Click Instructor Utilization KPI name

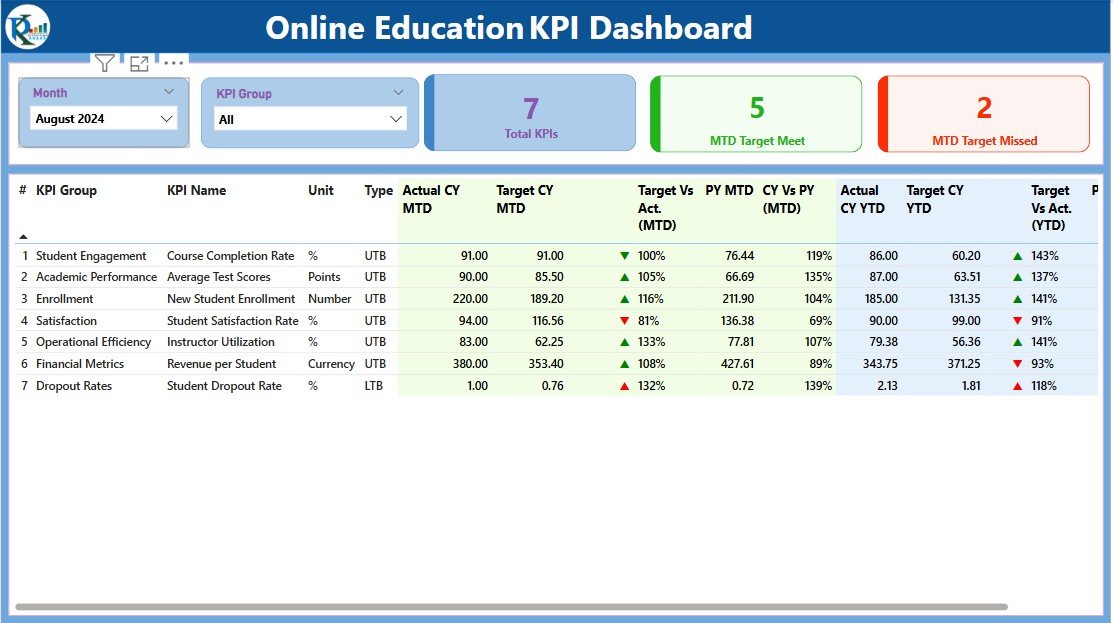(x=220, y=342)
